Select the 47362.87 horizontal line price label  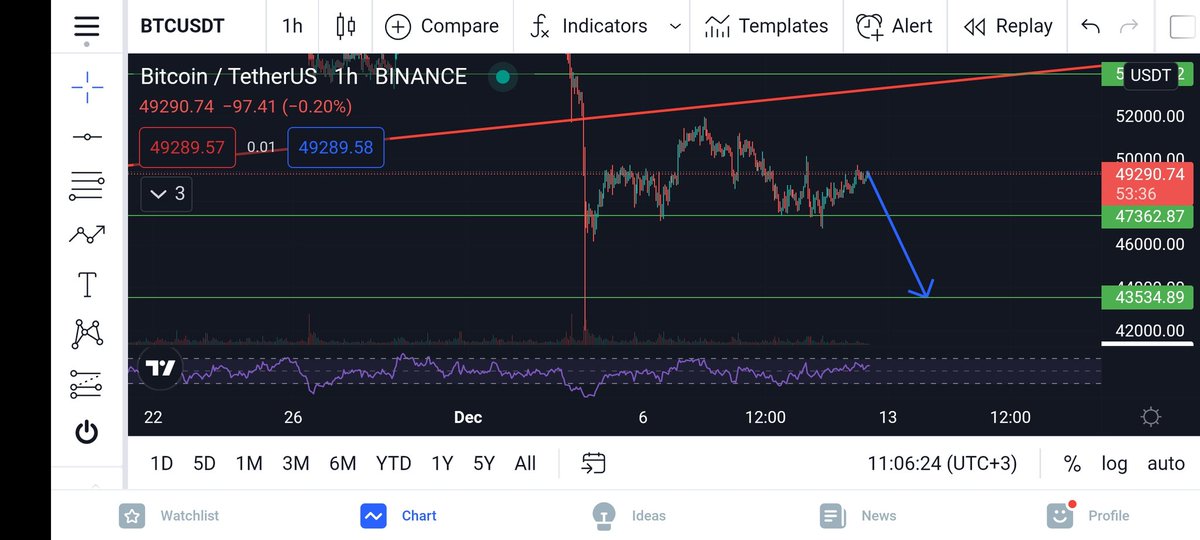(1147, 215)
